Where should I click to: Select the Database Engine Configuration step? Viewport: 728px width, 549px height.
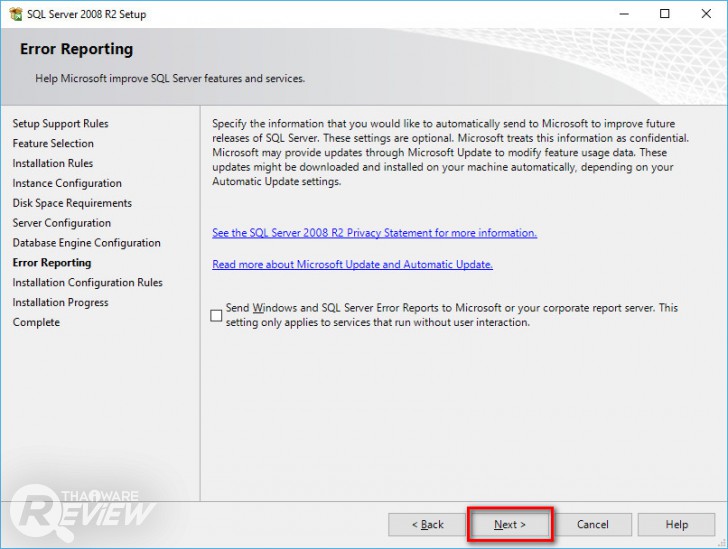(86, 243)
